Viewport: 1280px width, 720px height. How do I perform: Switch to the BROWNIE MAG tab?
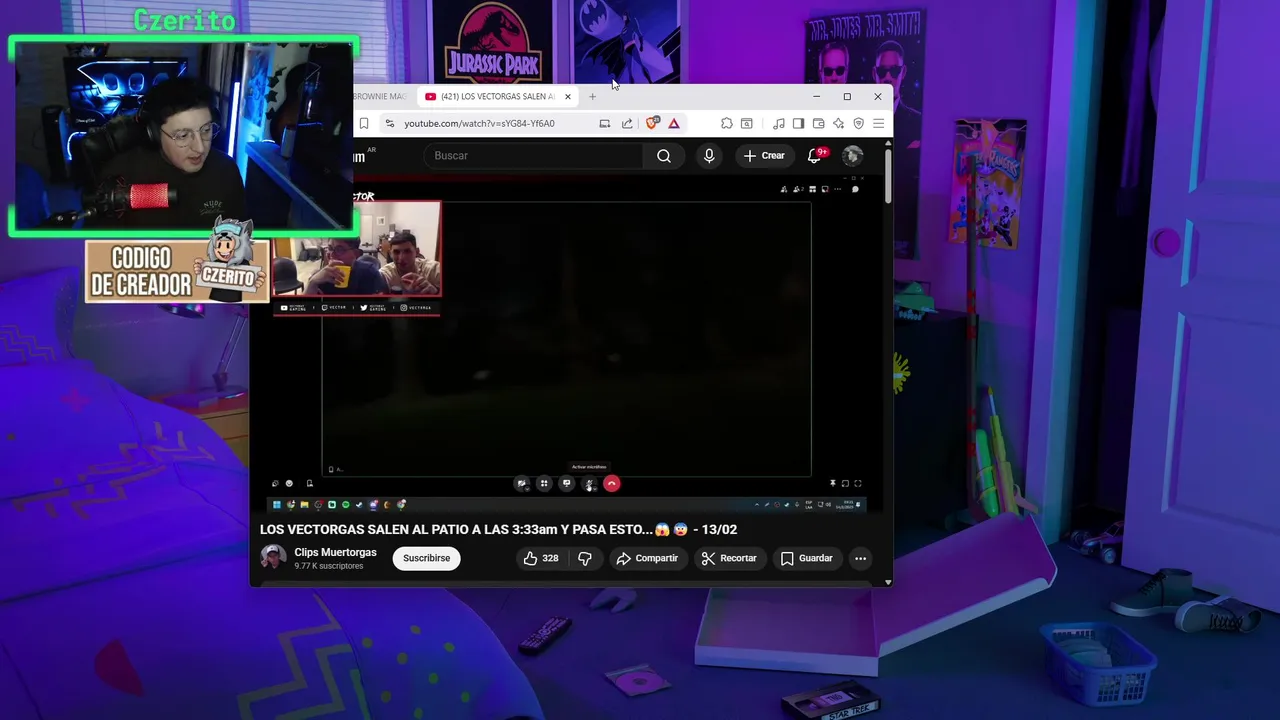point(382,97)
